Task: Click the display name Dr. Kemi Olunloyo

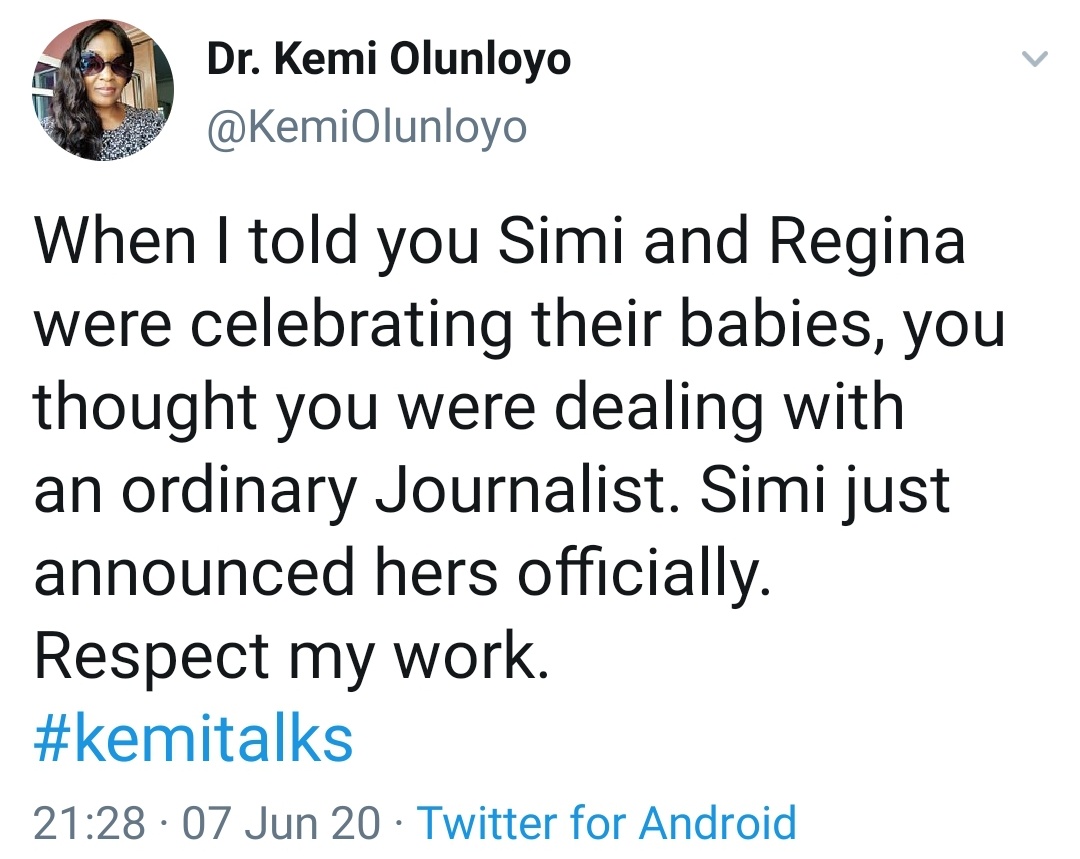Action: 388,61
